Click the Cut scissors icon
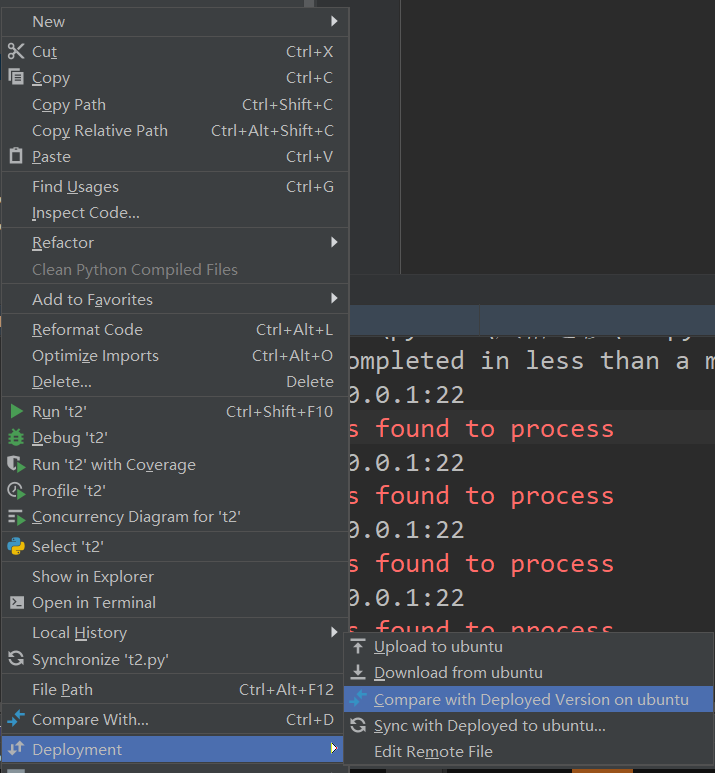The image size is (715, 773). [x=16, y=52]
